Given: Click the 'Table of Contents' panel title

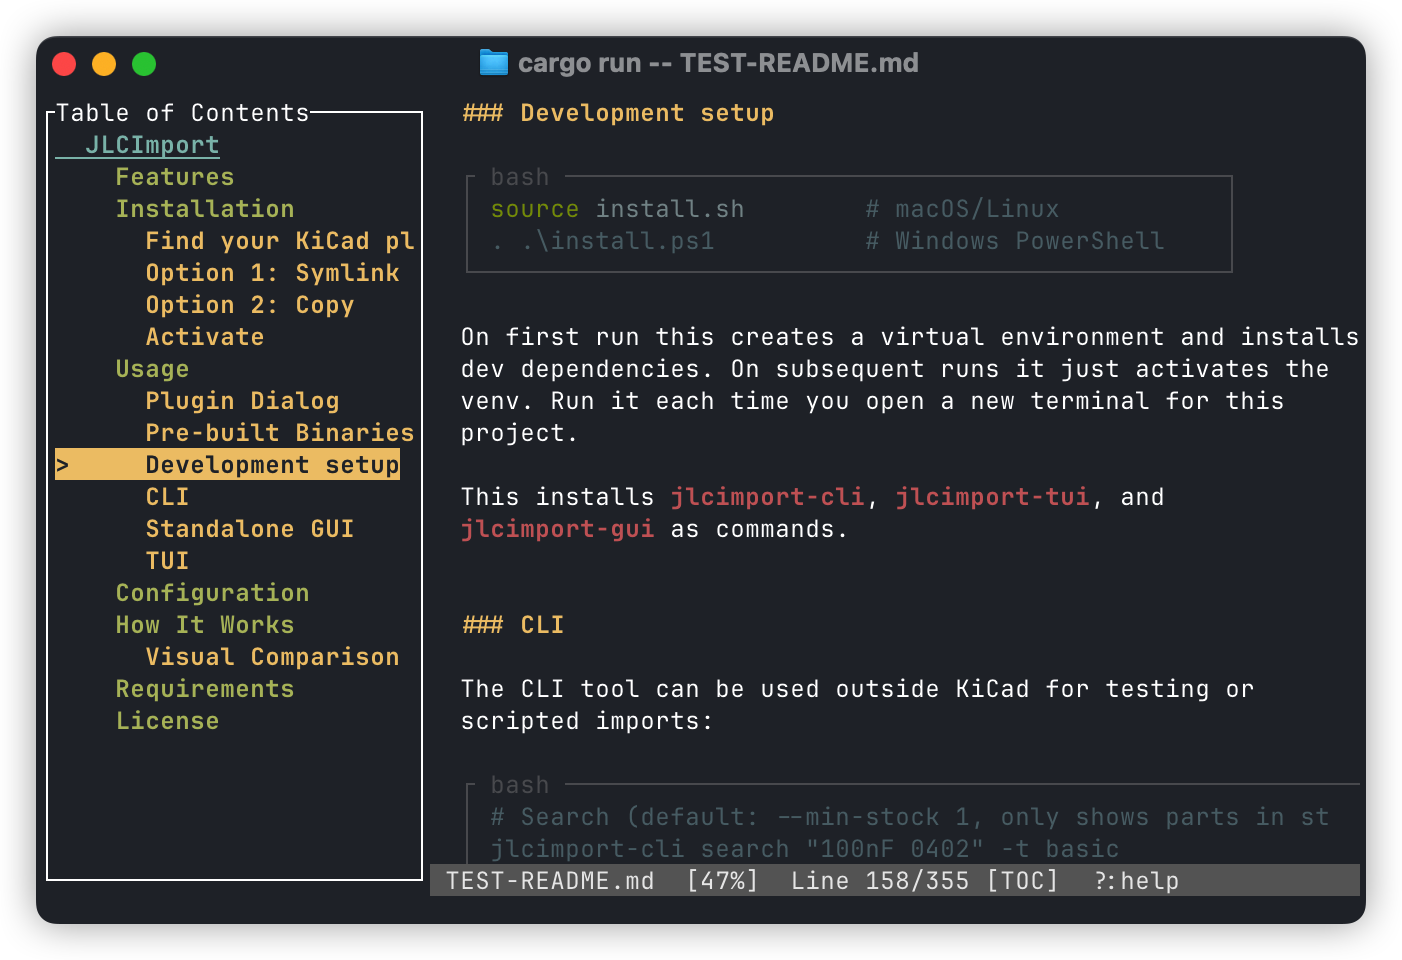Looking at the screenshot, I should pyautogui.click(x=183, y=113).
